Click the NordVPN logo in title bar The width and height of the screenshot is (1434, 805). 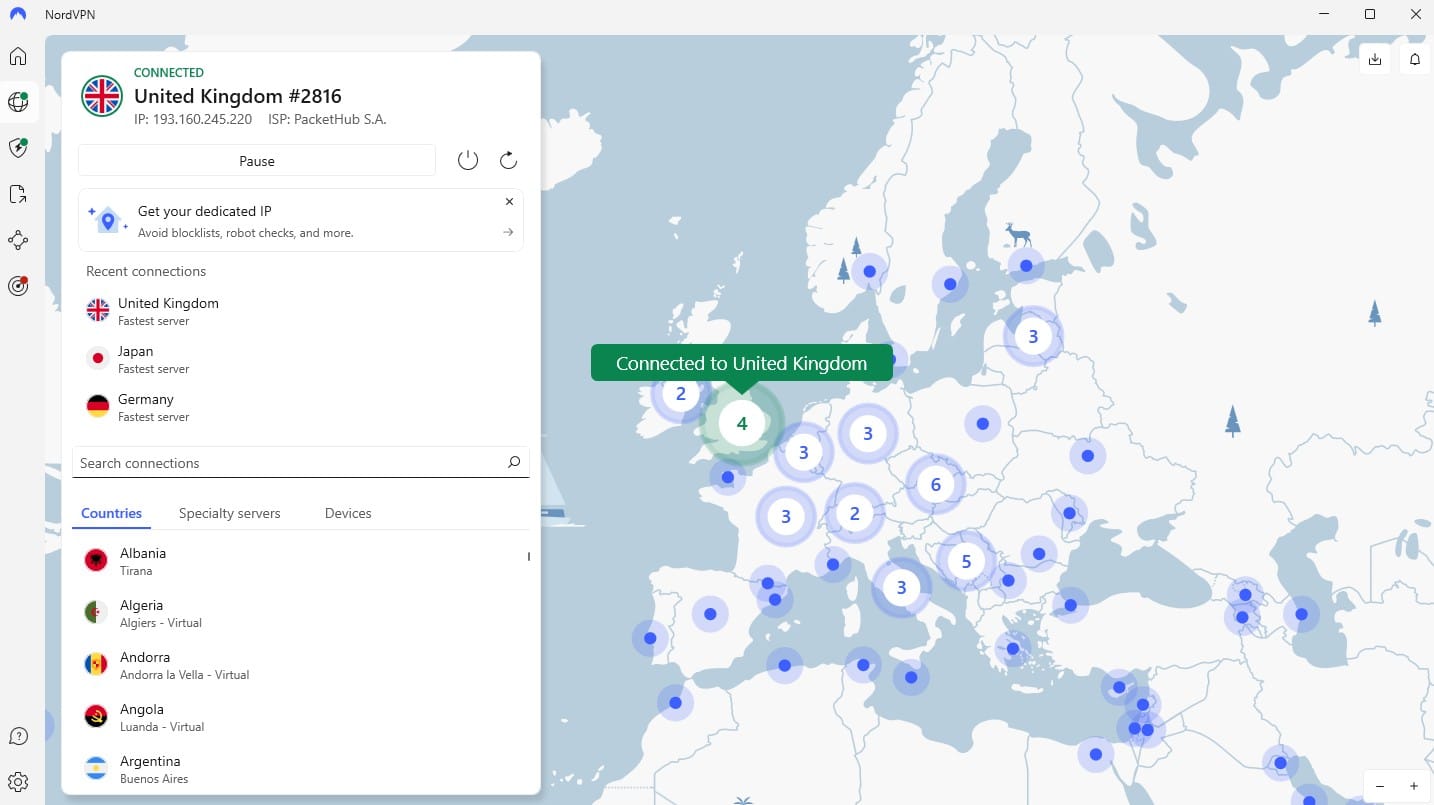(x=18, y=14)
